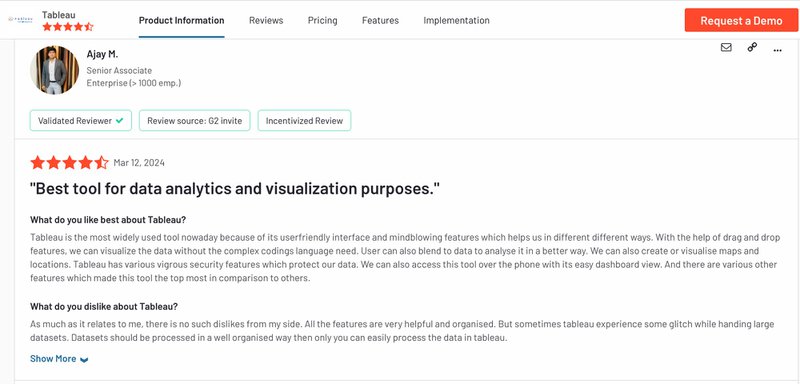Select the Implementation tab
Viewport: 800px width, 384px height.
pyautogui.click(x=457, y=20)
